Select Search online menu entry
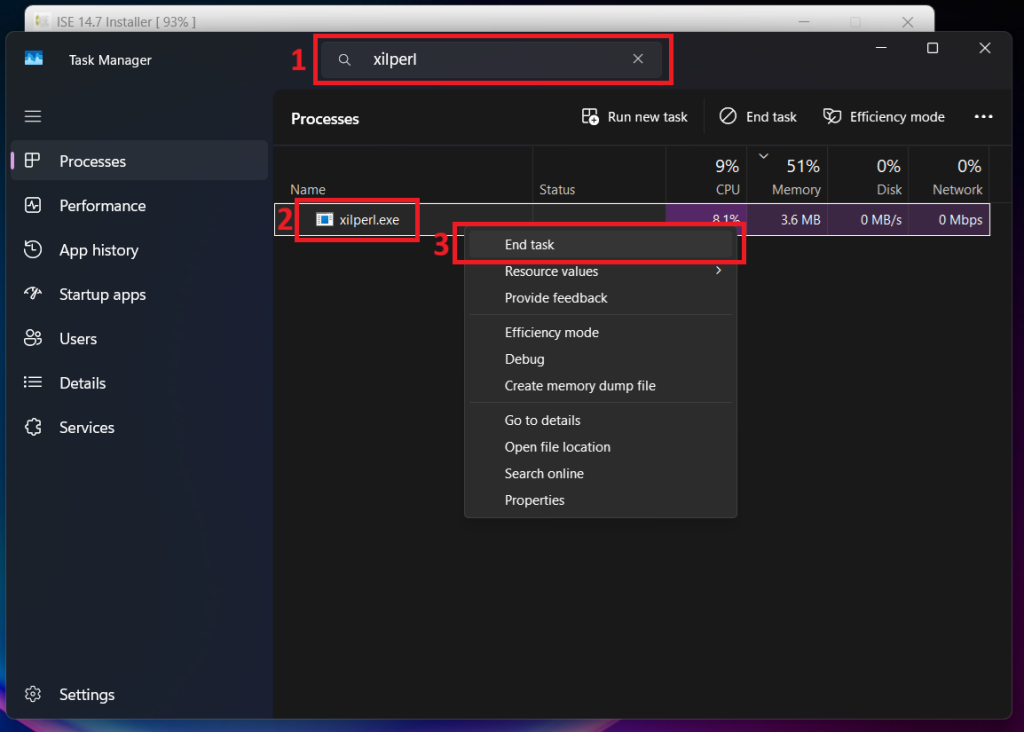The height and width of the screenshot is (732, 1024). [x=600, y=473]
